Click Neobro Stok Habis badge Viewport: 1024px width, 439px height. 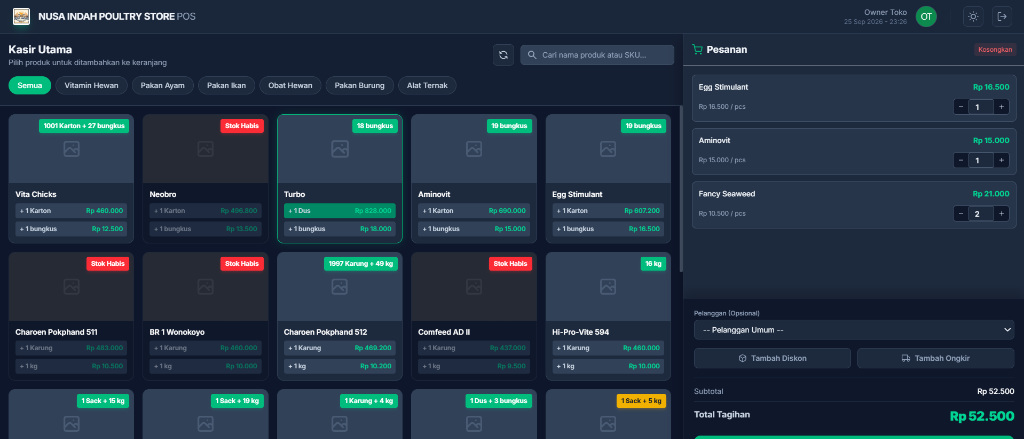(x=242, y=126)
